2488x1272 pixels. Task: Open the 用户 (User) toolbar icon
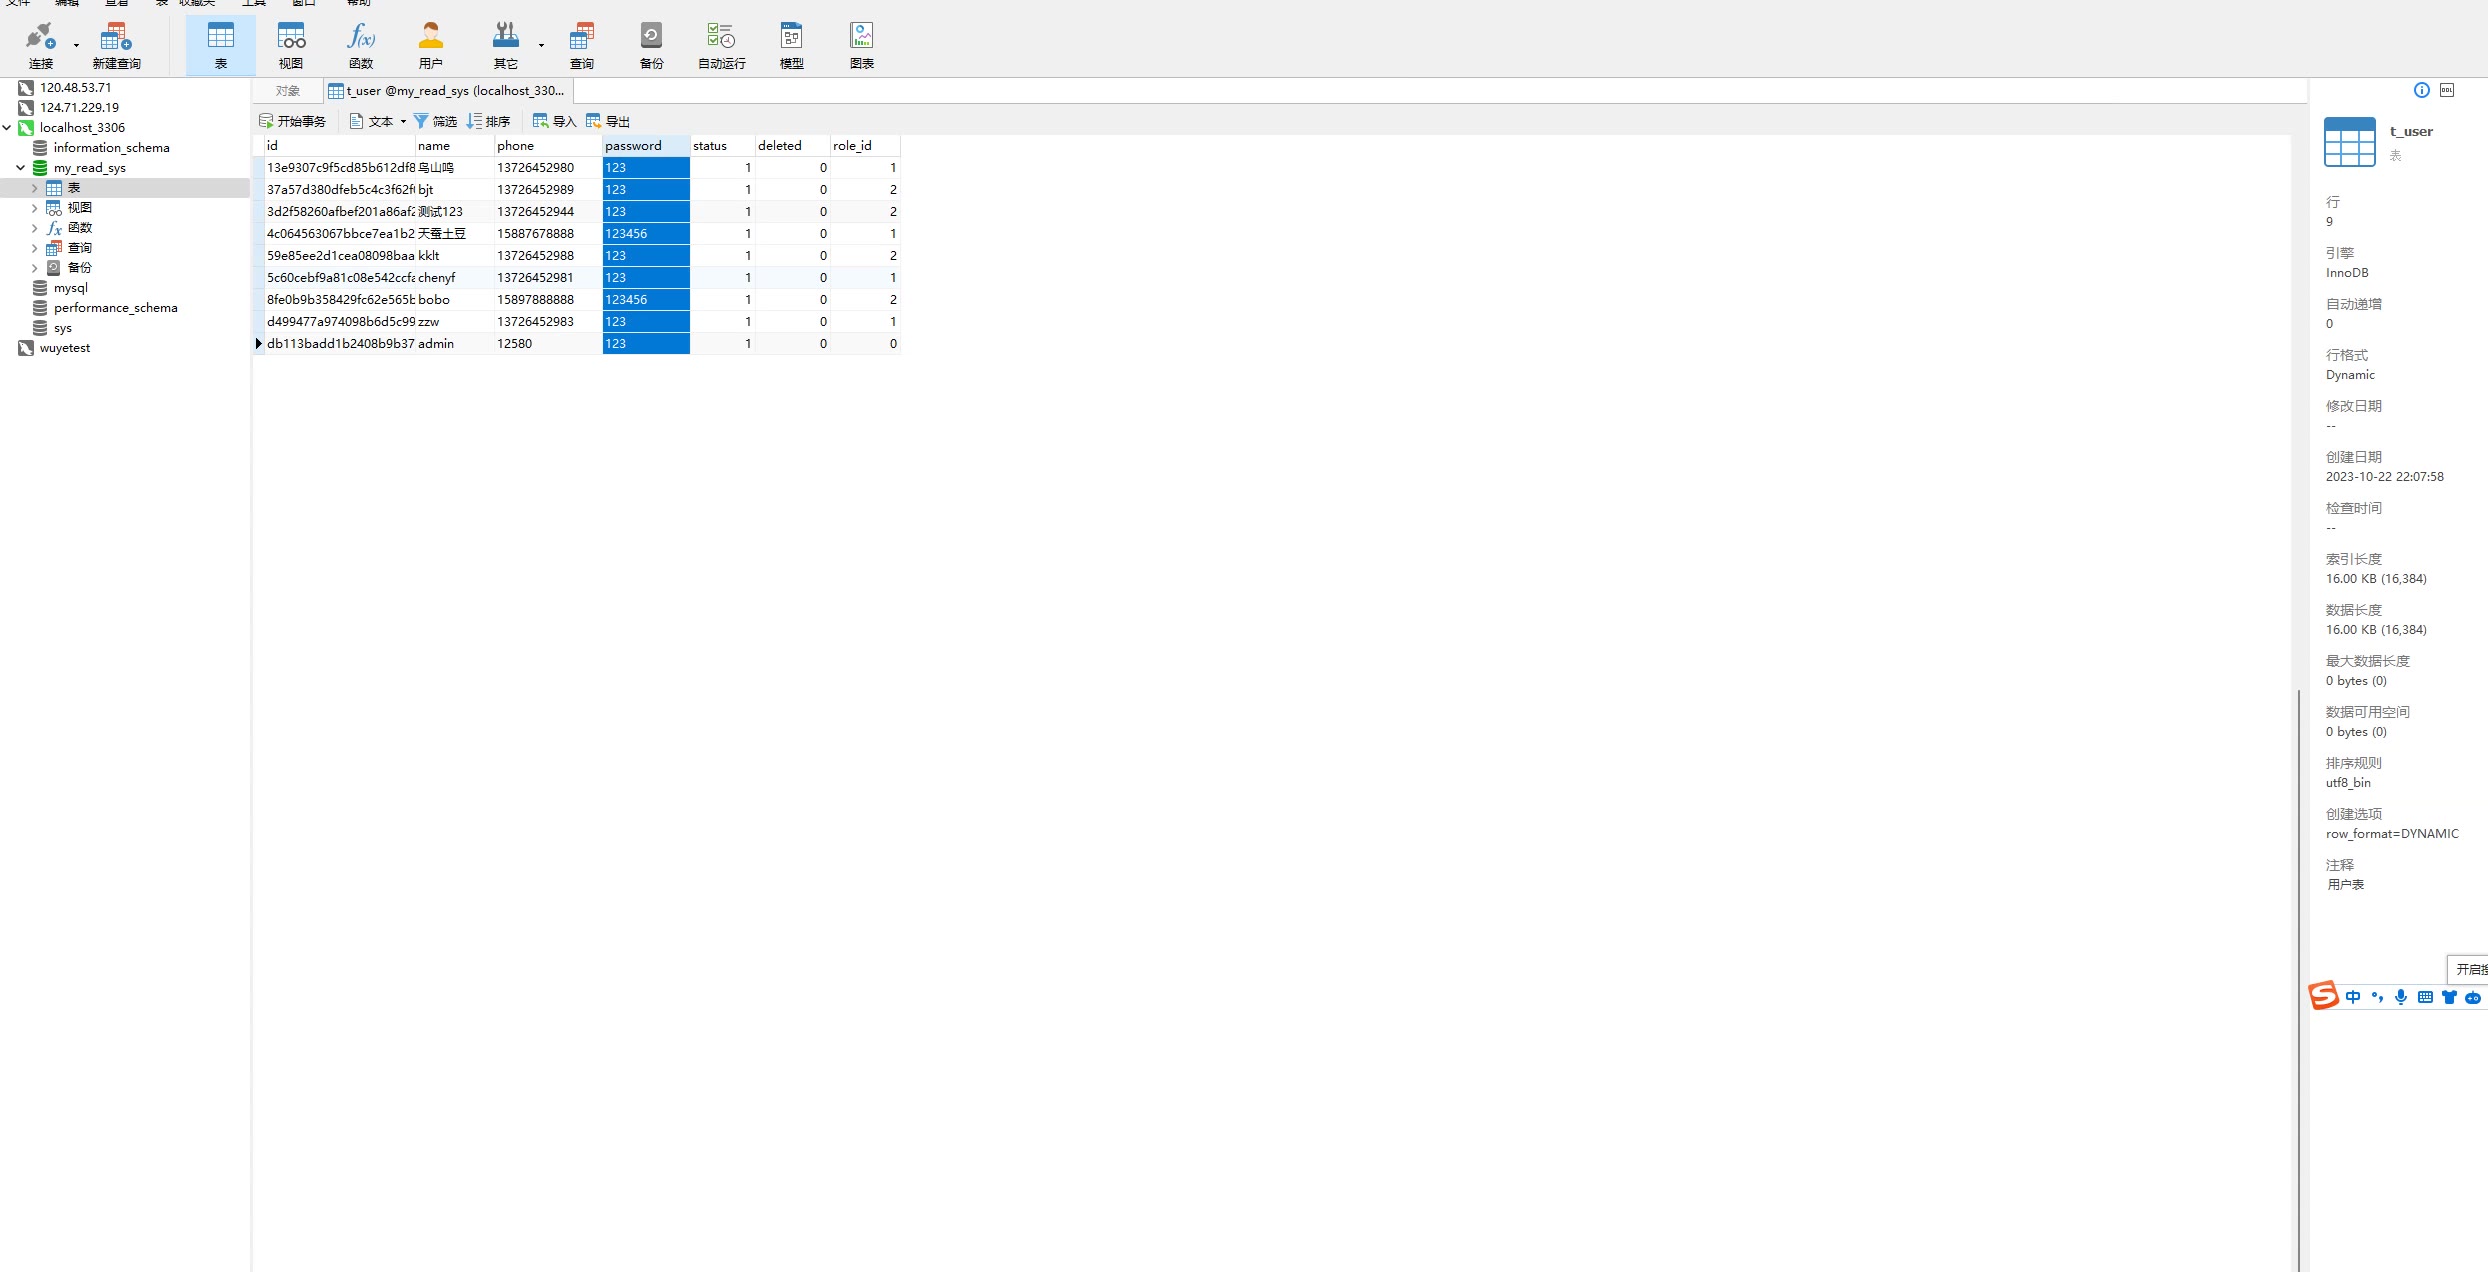tap(431, 45)
